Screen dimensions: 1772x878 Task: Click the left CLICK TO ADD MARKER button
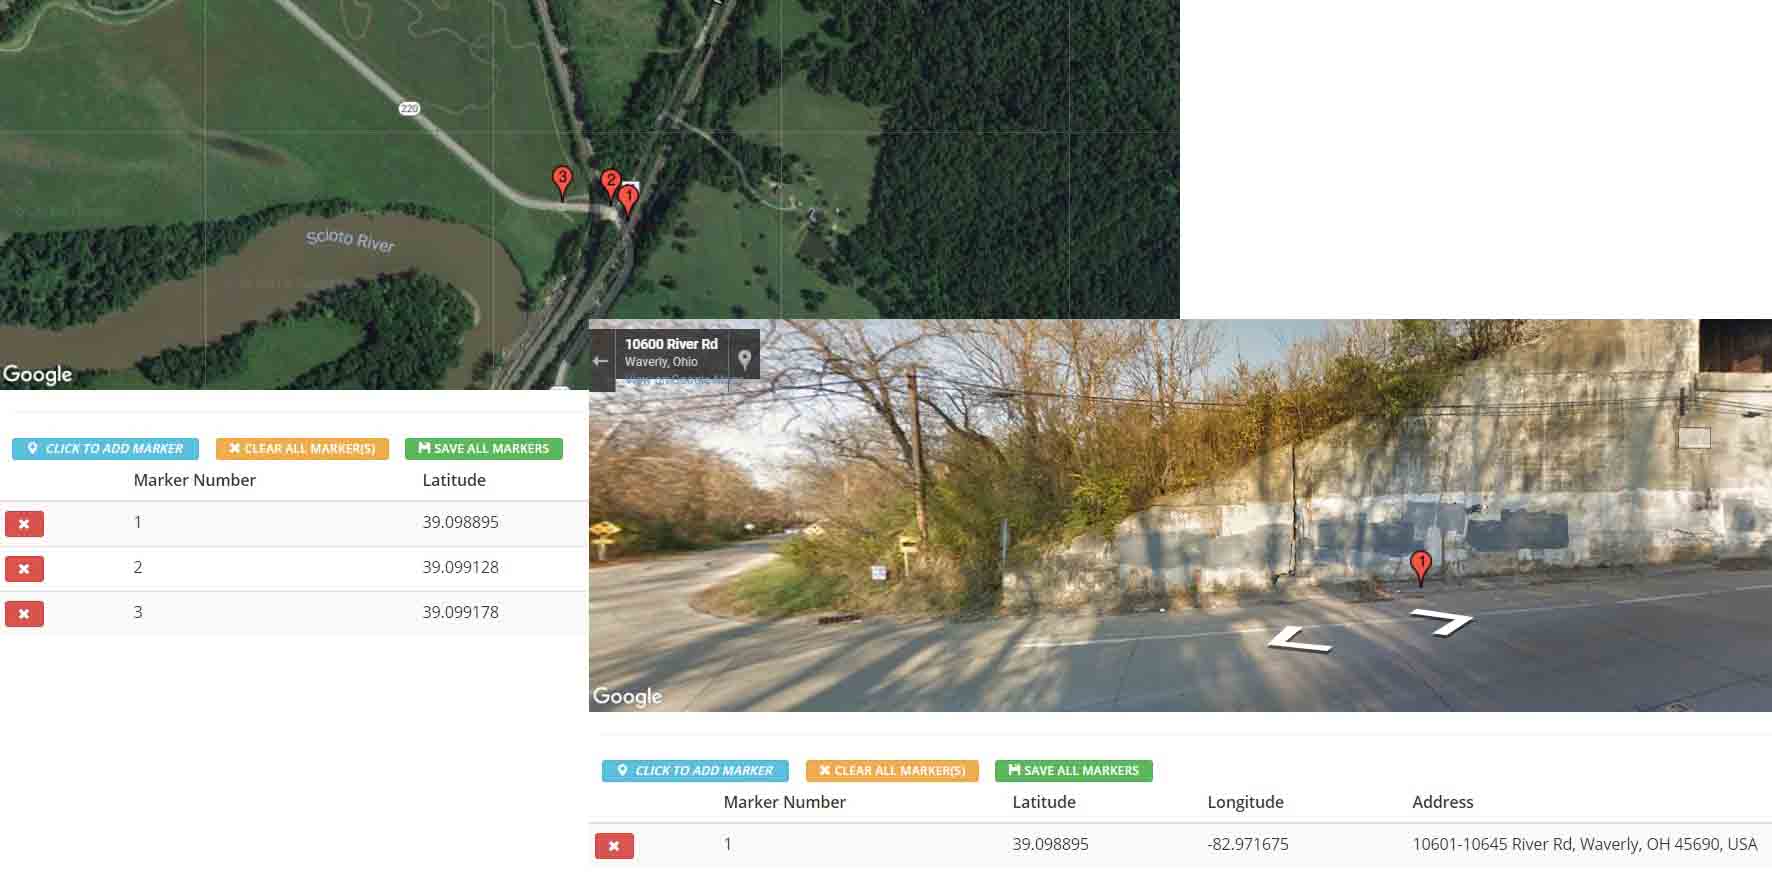tap(105, 449)
